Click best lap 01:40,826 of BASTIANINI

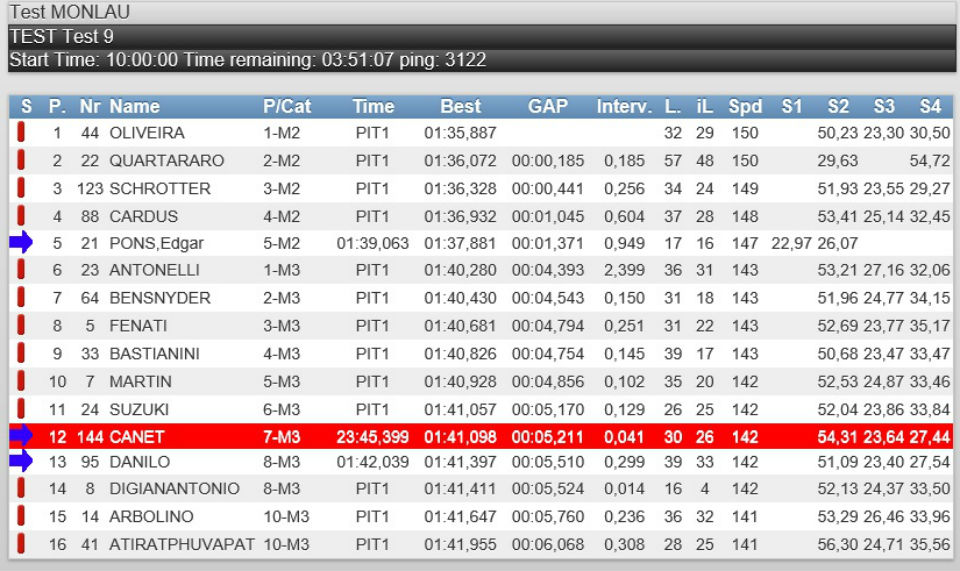coord(460,354)
